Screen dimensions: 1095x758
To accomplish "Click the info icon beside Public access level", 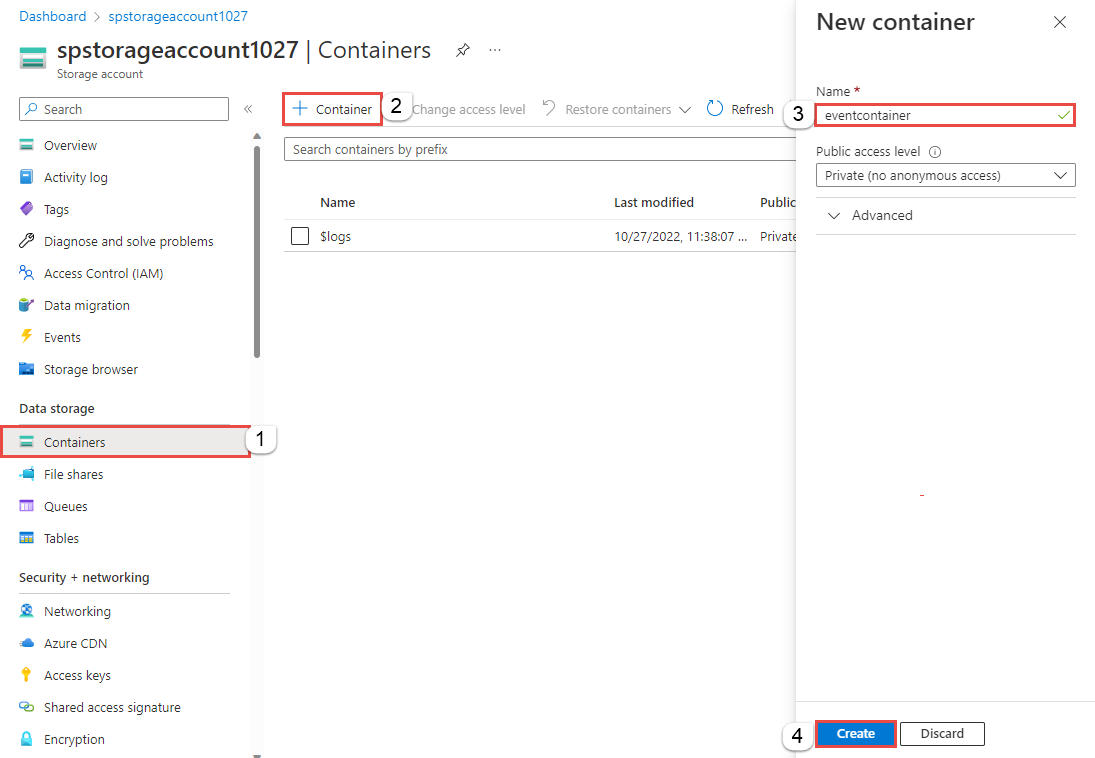I will (x=935, y=153).
